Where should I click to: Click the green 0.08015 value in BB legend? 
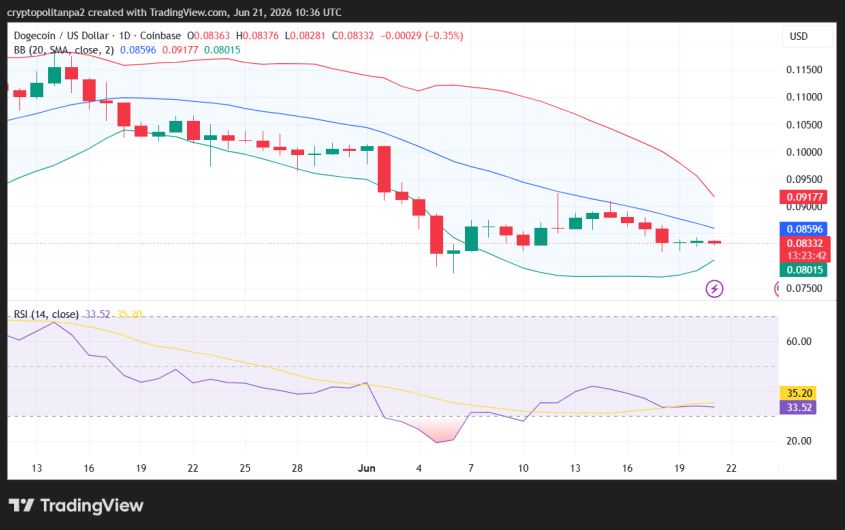click(x=222, y=50)
